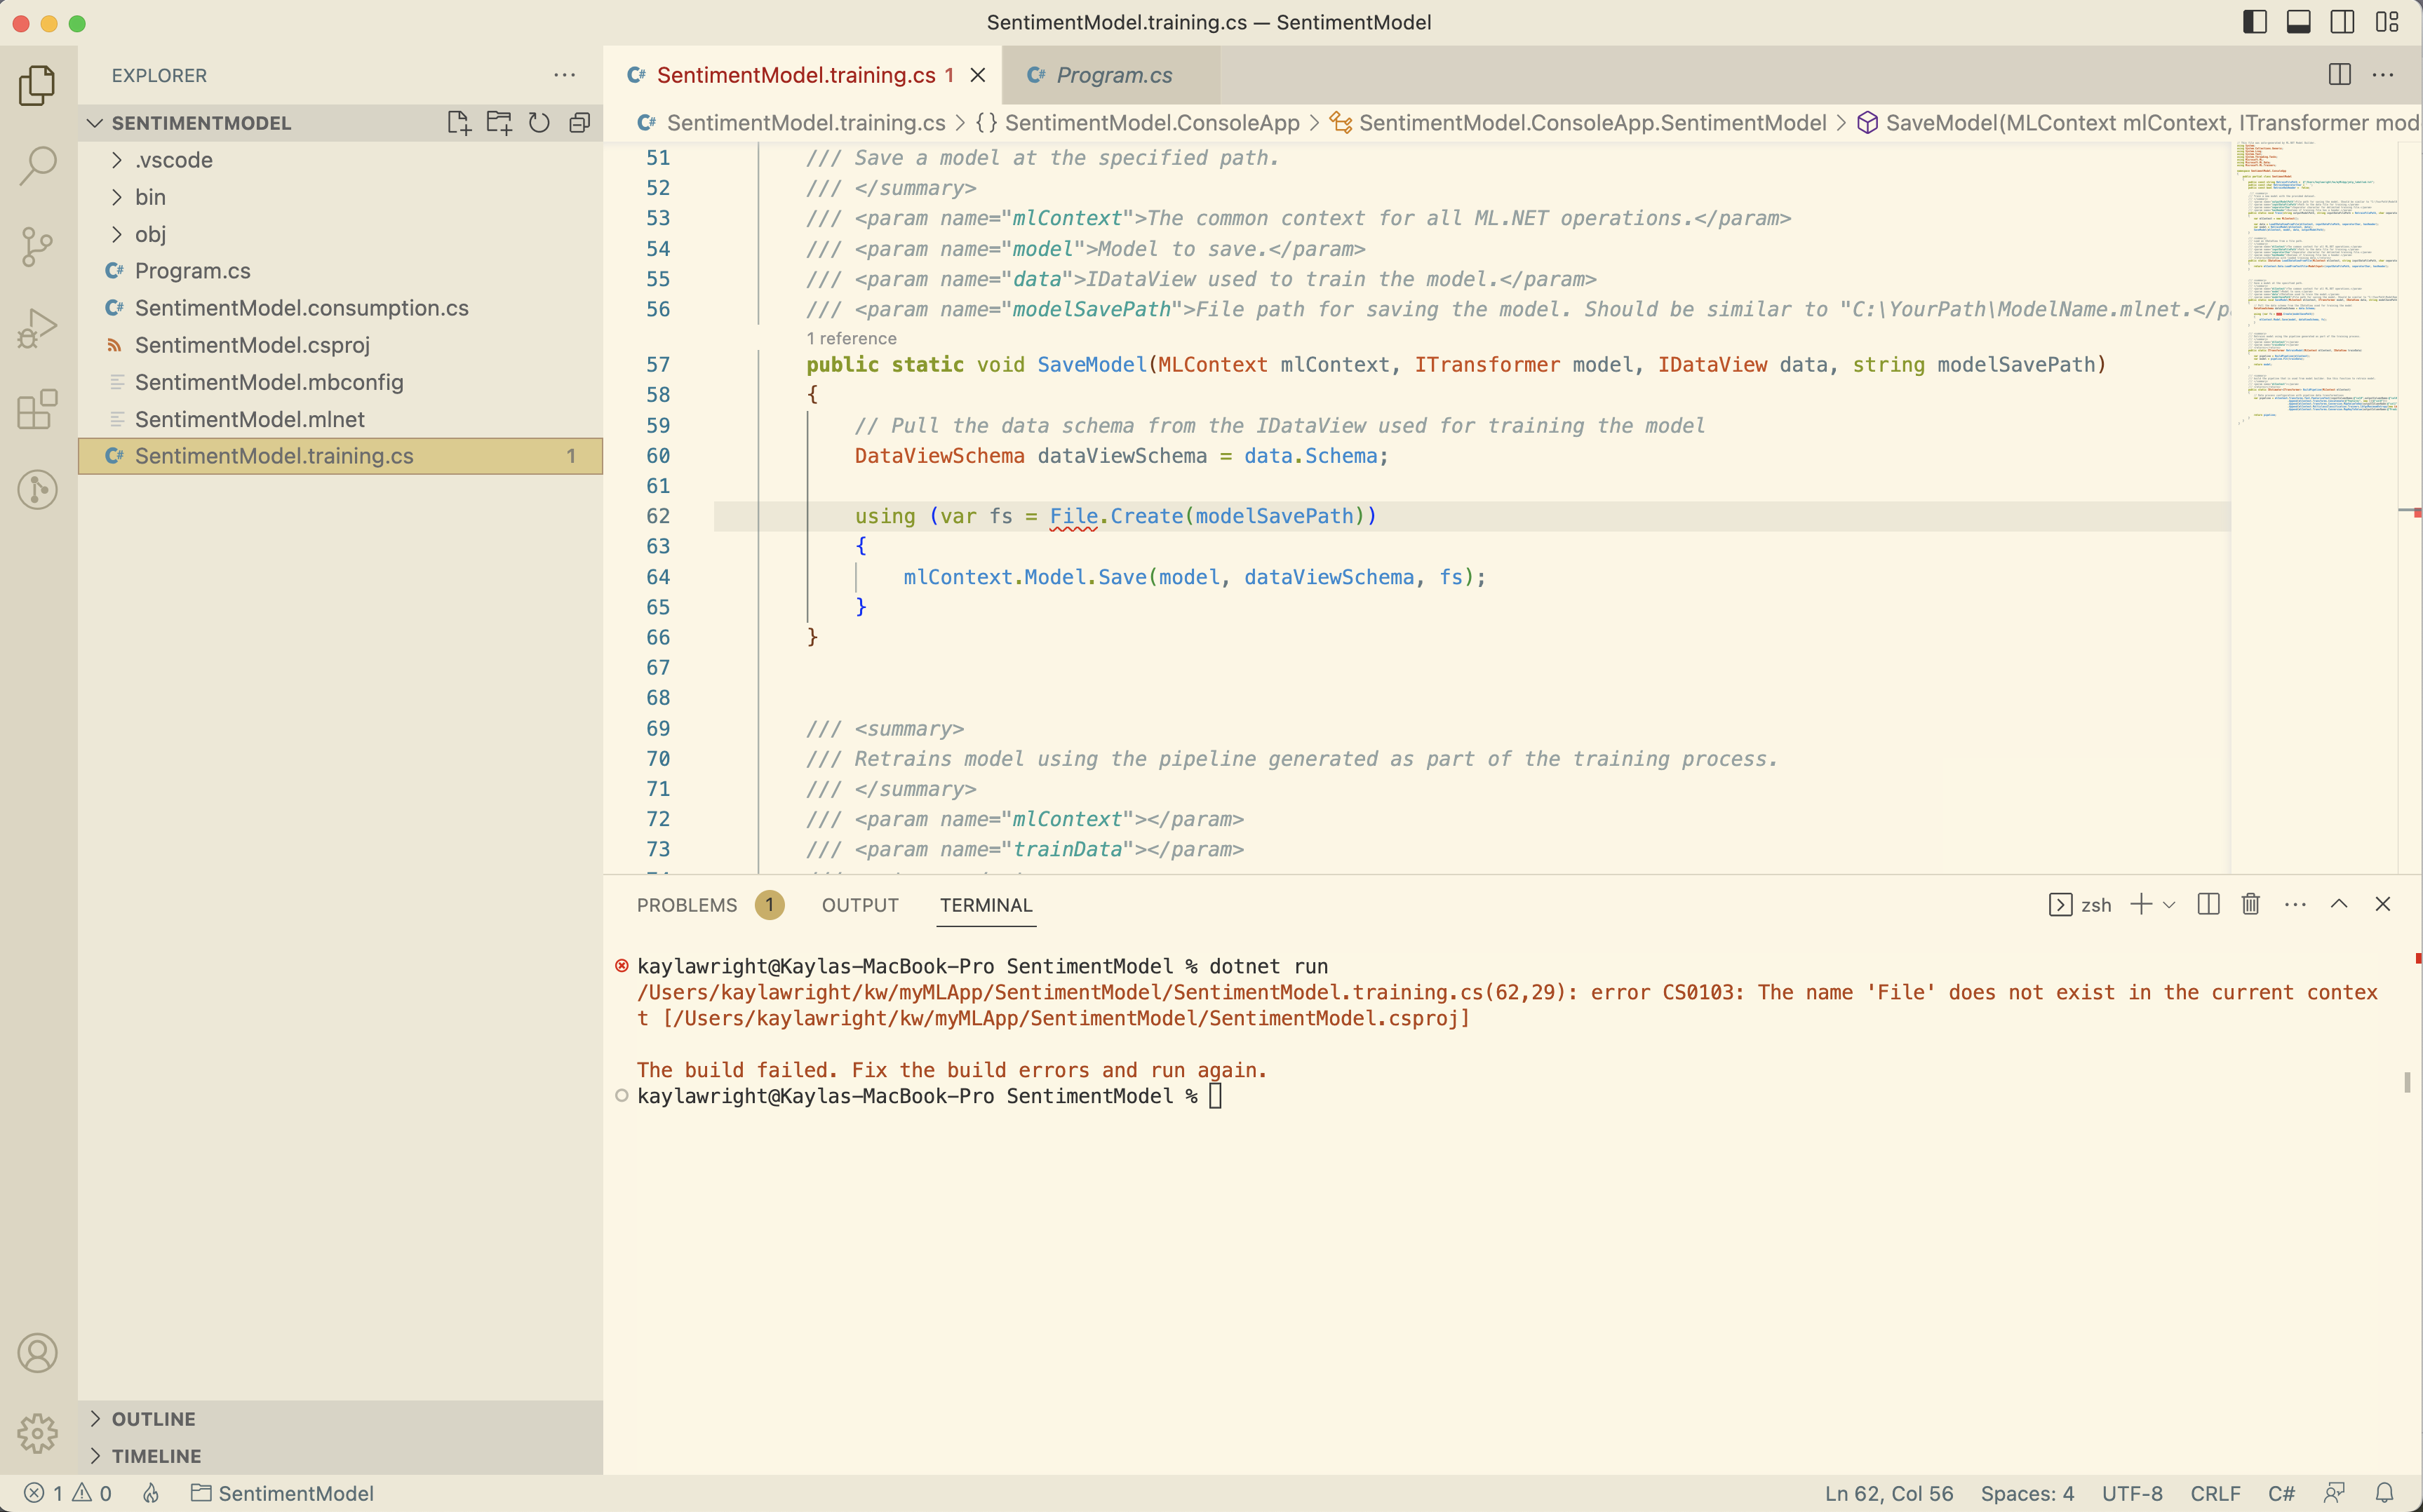Screen dimensions: 2423x1512
Task: Change the CRLF end of line sequence
Action: click(2215, 1493)
